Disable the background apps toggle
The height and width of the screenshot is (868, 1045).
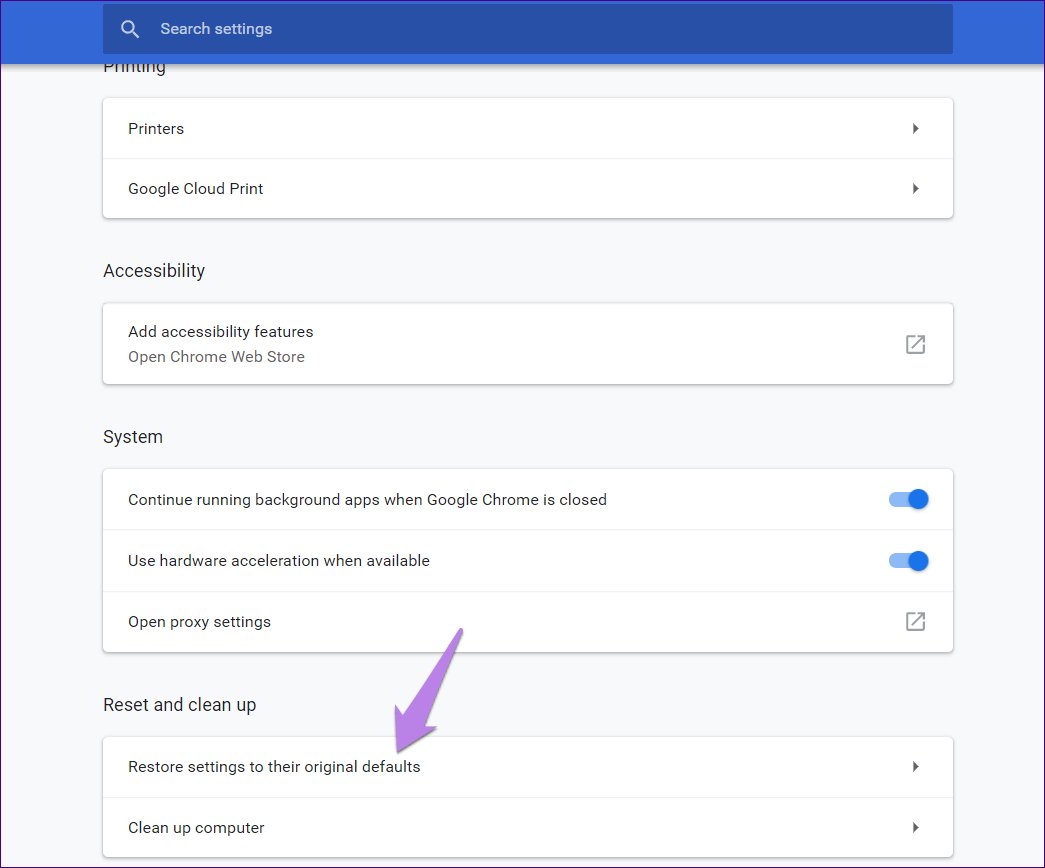click(908, 499)
